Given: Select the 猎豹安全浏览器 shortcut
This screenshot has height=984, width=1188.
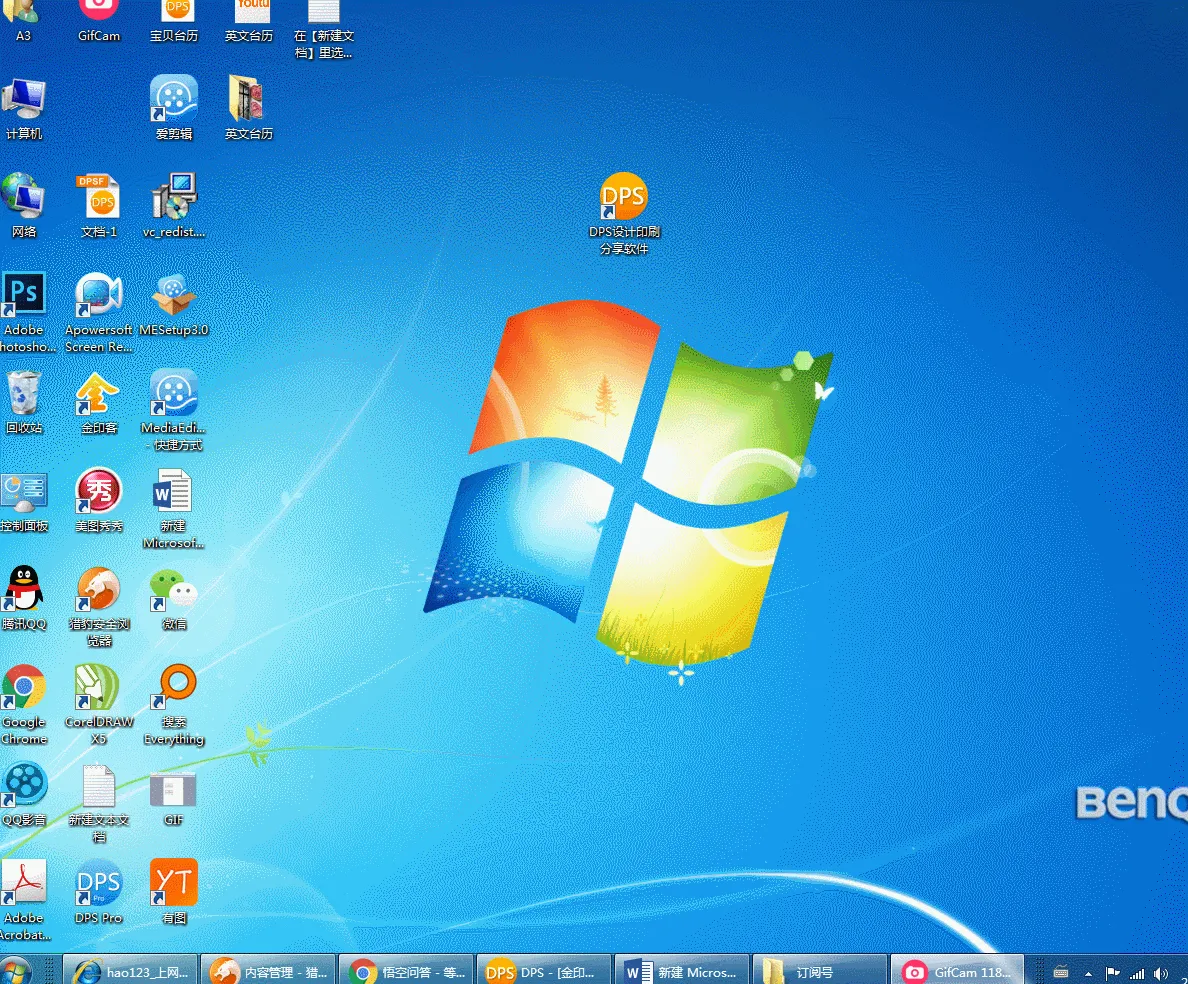Looking at the screenshot, I should point(98,606).
